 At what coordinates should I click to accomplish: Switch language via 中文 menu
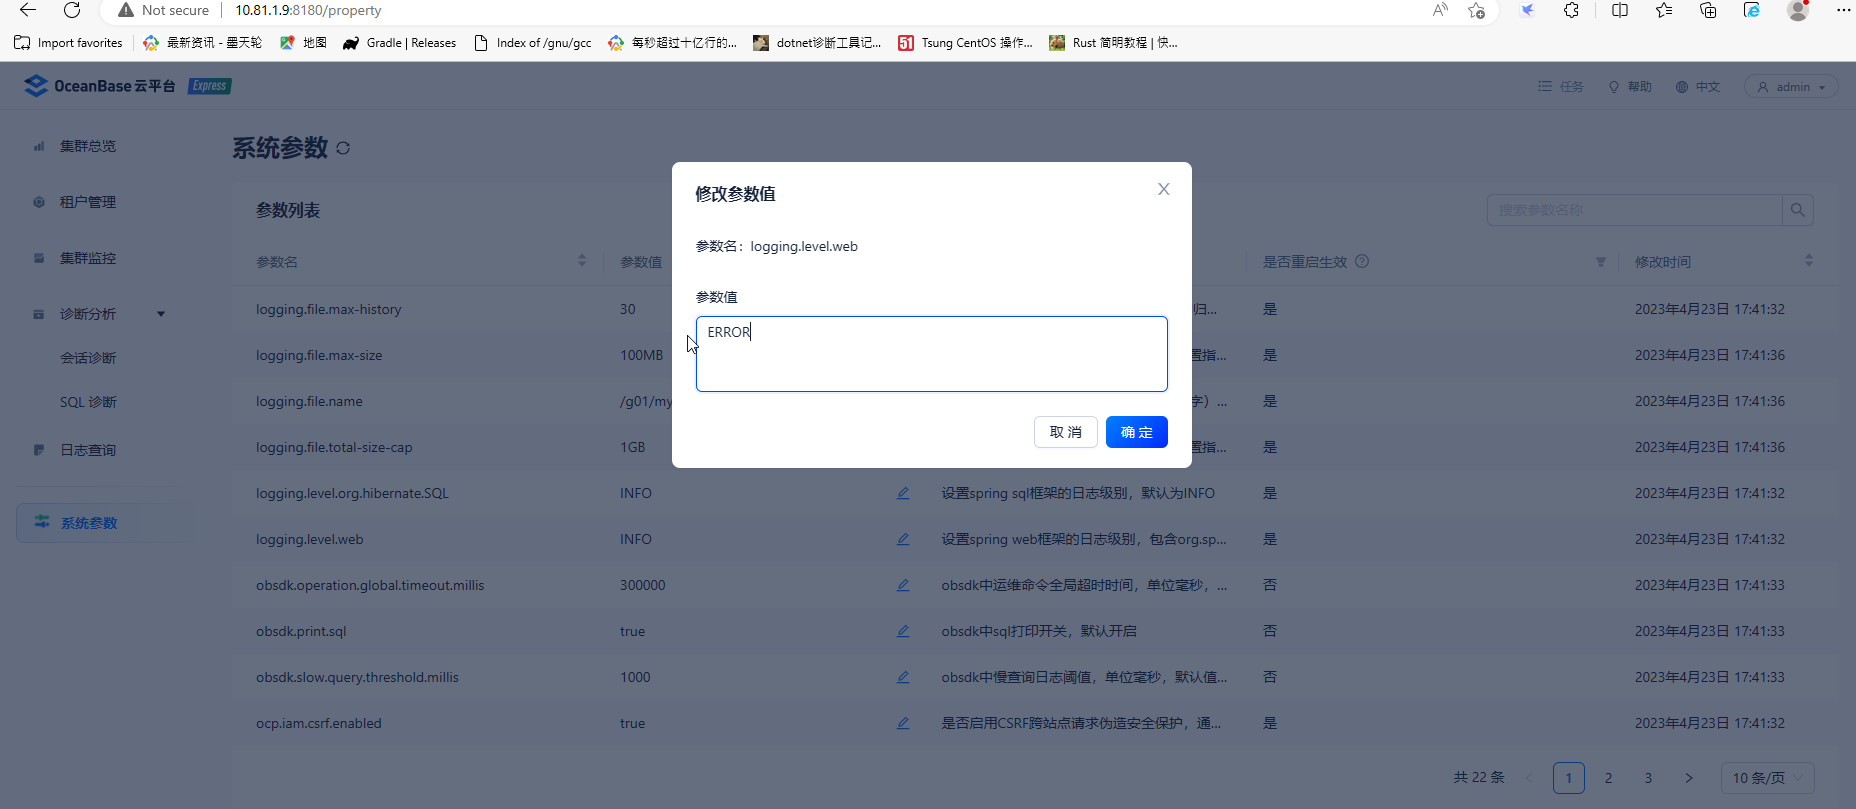click(1698, 87)
